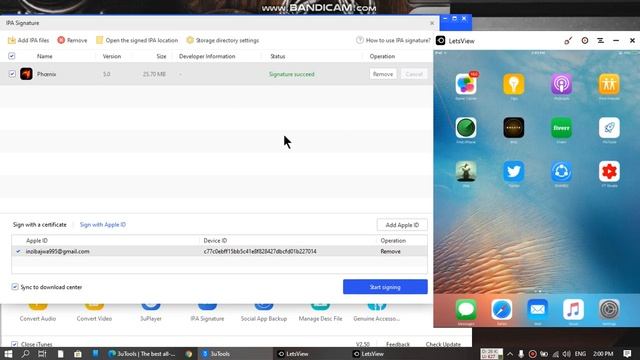Click the Start signing button
640x360 pixels.
point(385,287)
